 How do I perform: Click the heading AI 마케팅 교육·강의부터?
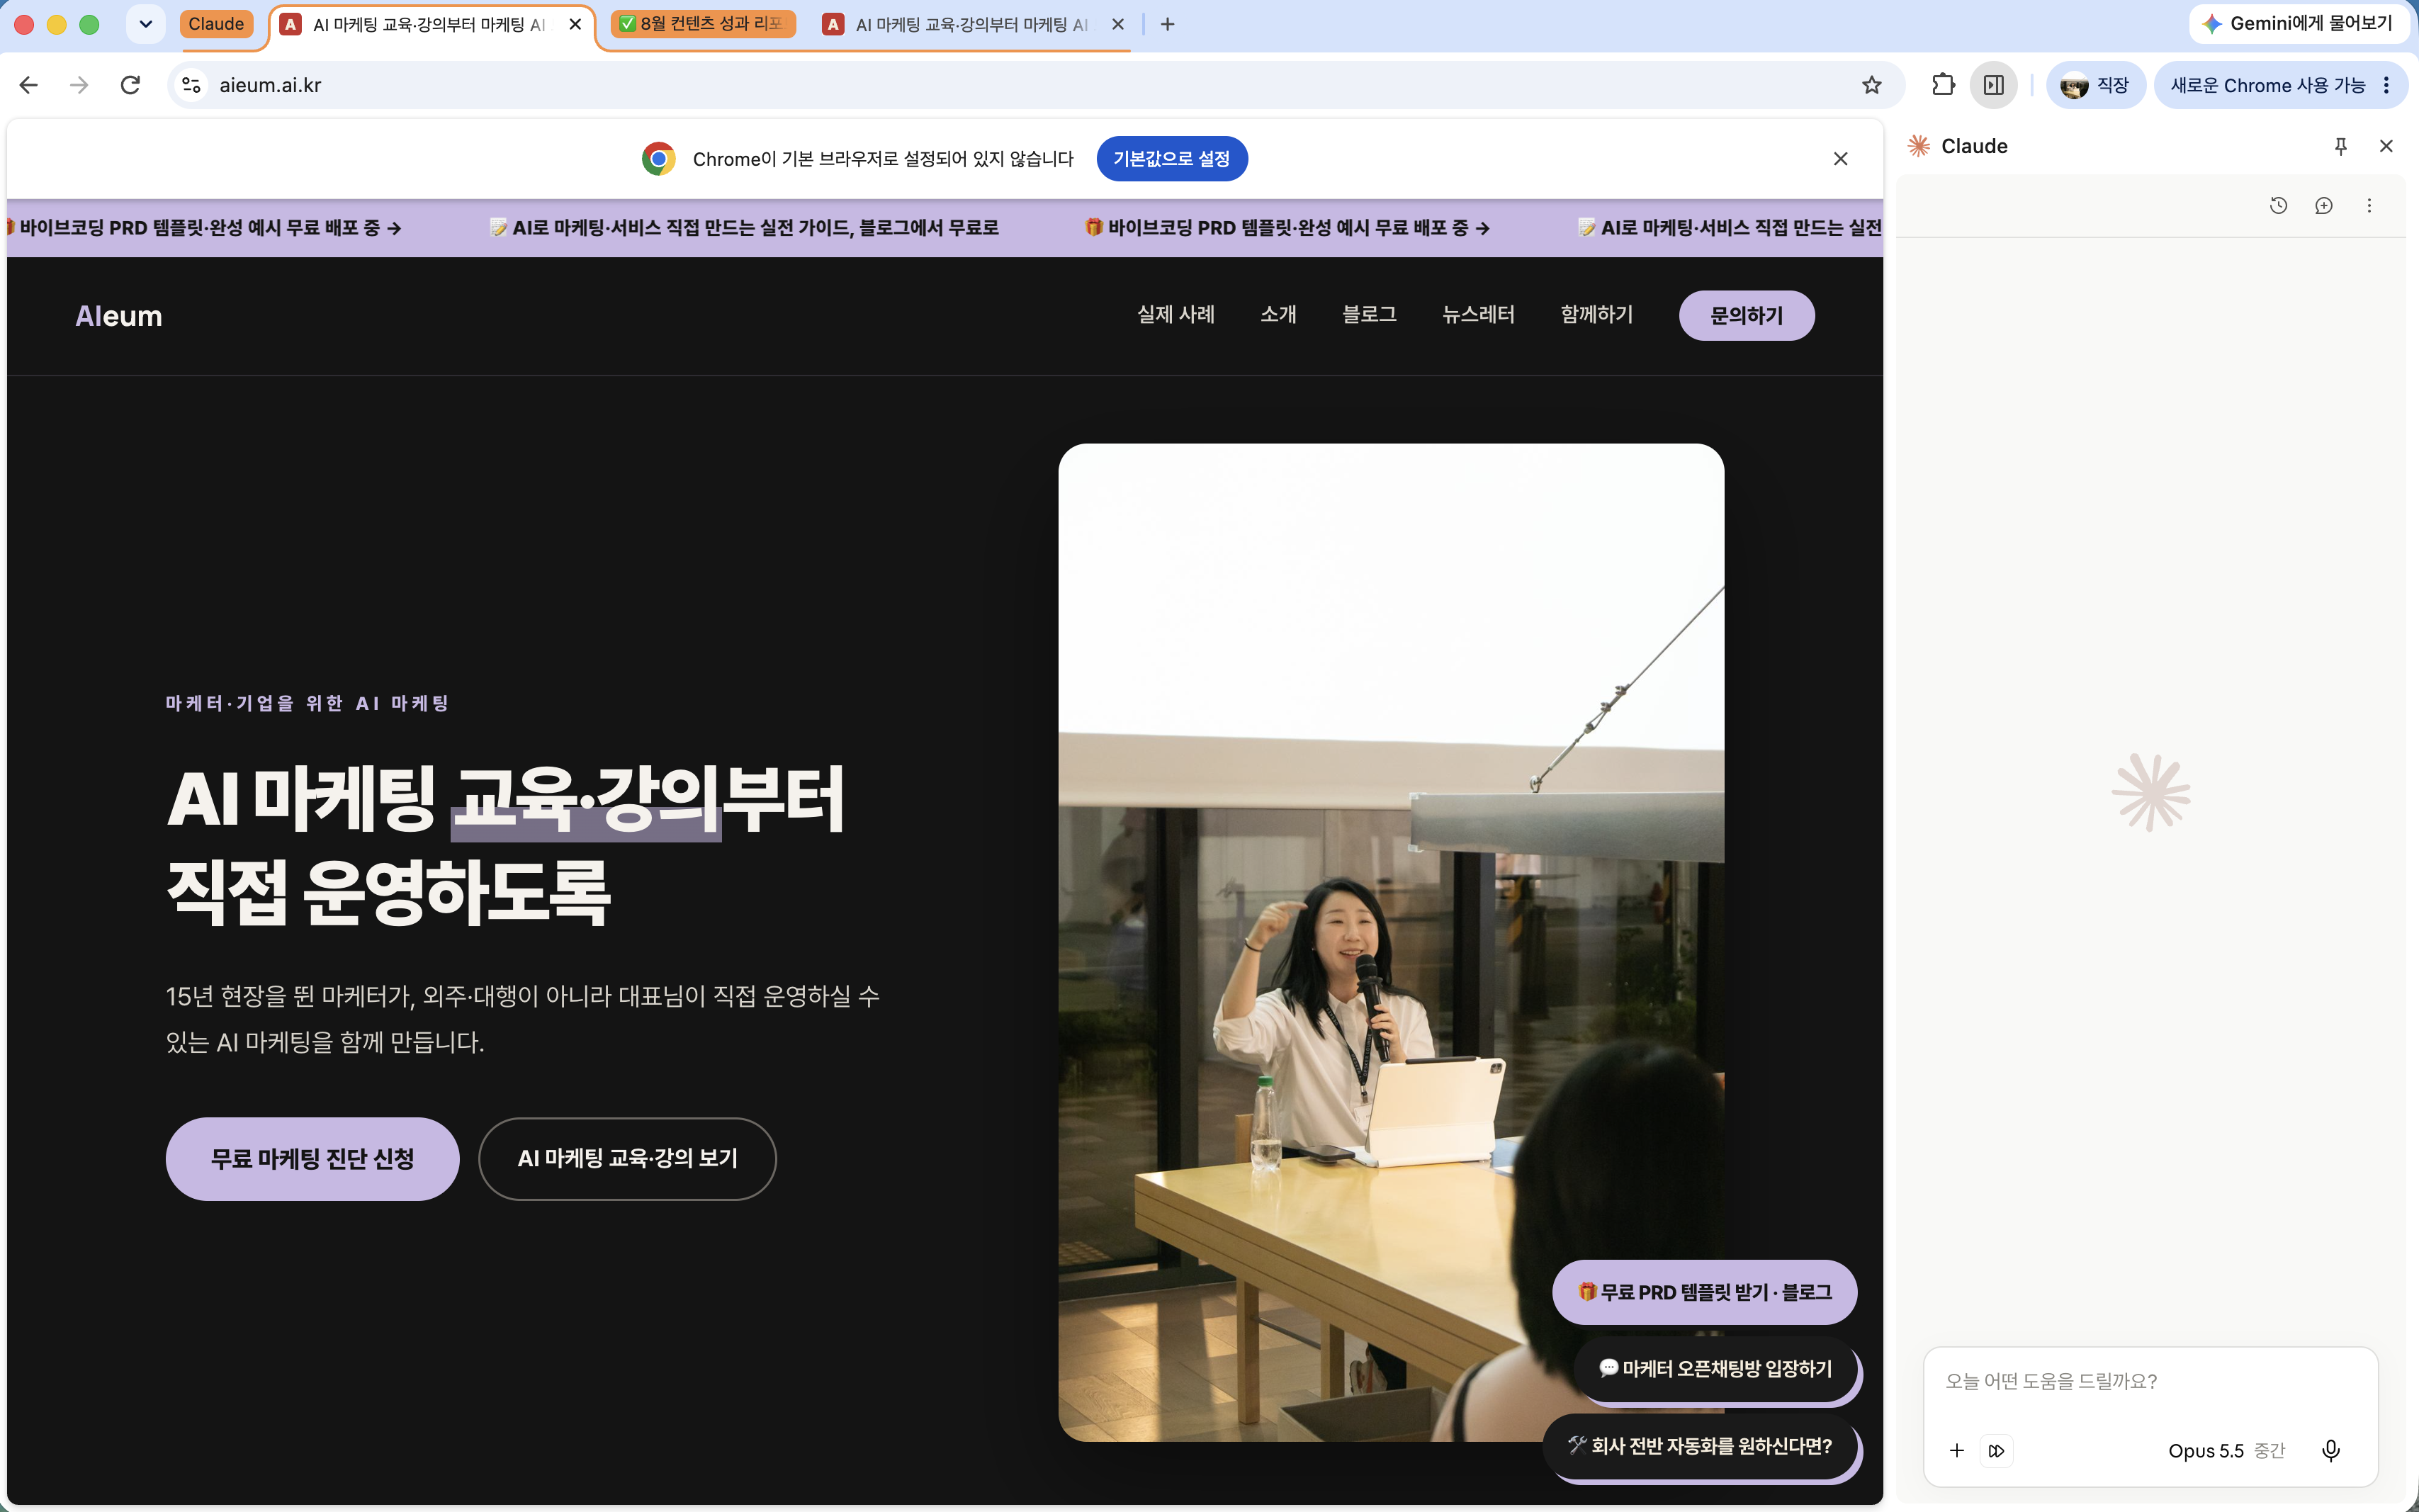click(506, 799)
